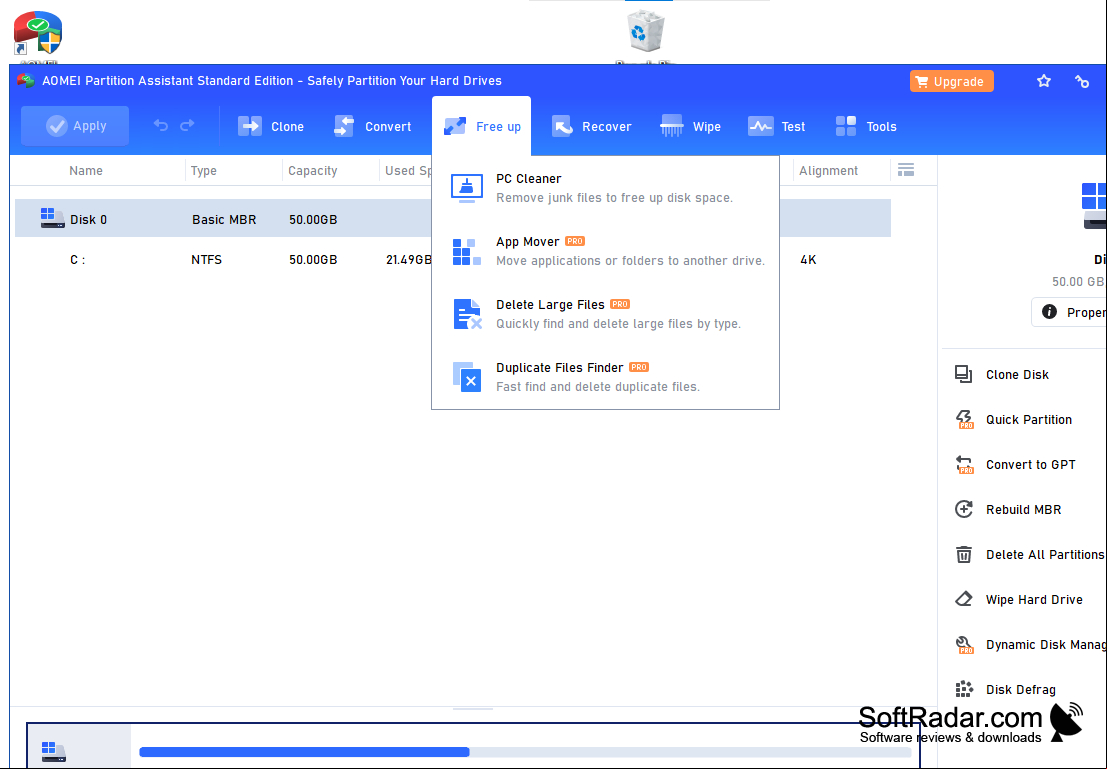This screenshot has width=1107, height=769.
Task: Click Disk Defrag option
Action: tap(1020, 690)
